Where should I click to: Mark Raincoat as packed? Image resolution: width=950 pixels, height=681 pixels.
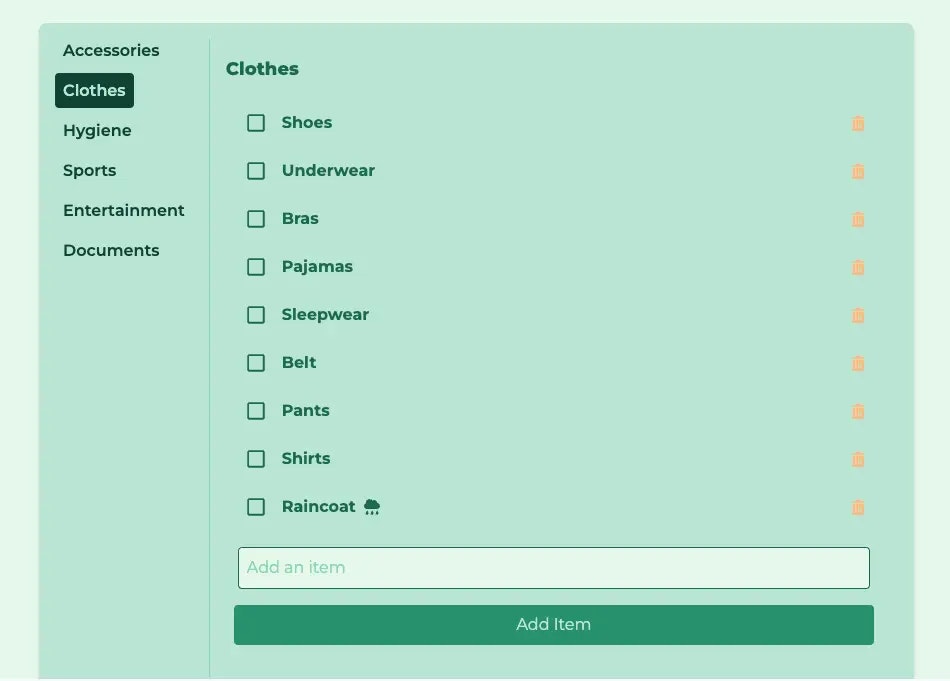point(256,507)
